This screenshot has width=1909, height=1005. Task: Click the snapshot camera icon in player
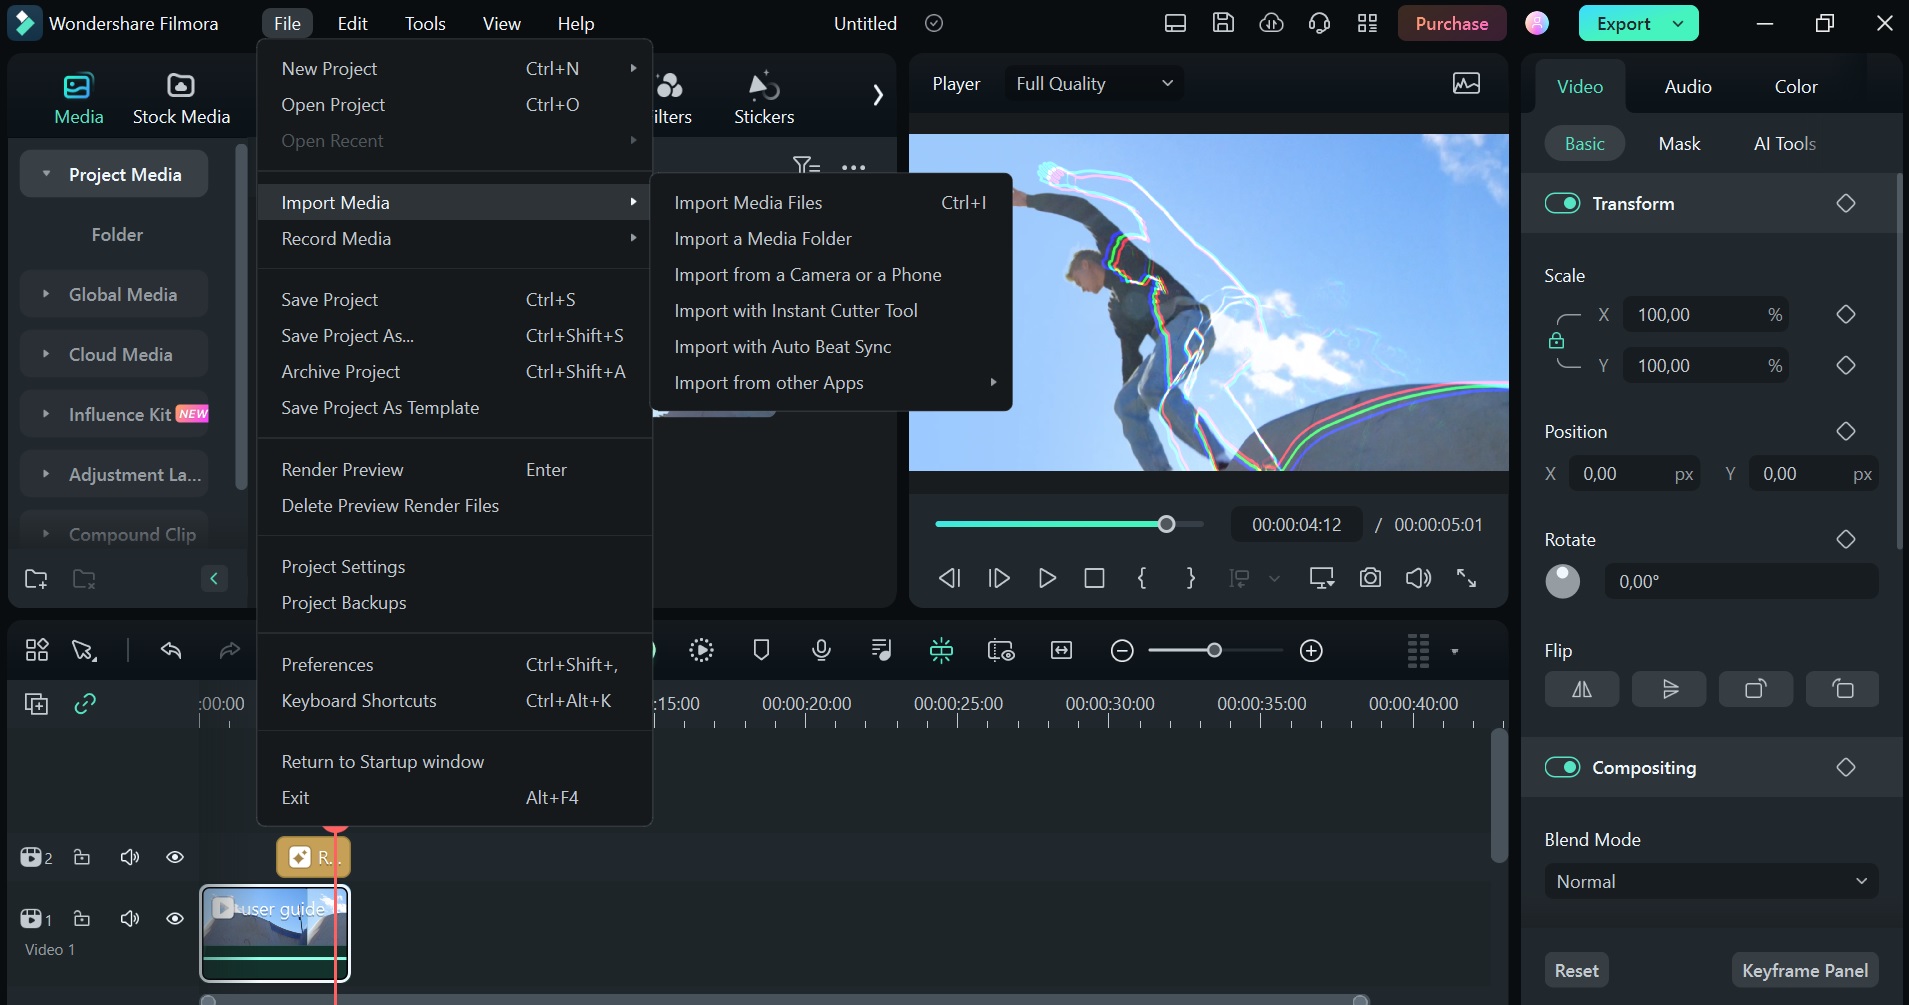click(x=1370, y=578)
